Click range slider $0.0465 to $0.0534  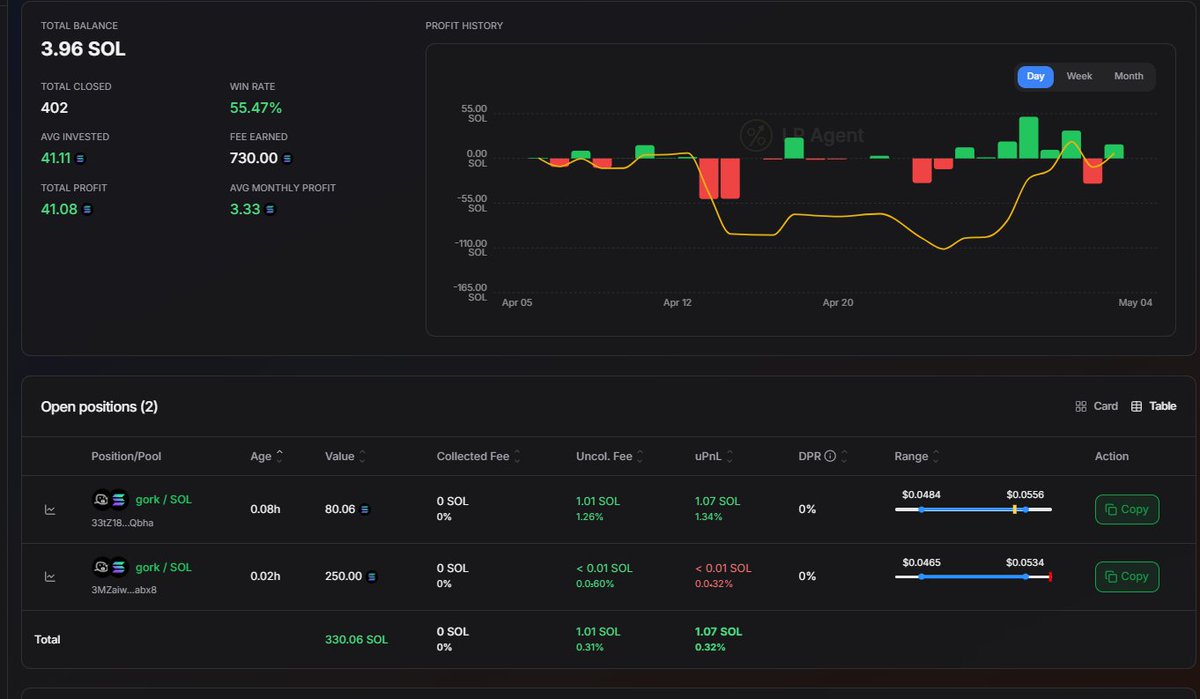coord(973,576)
